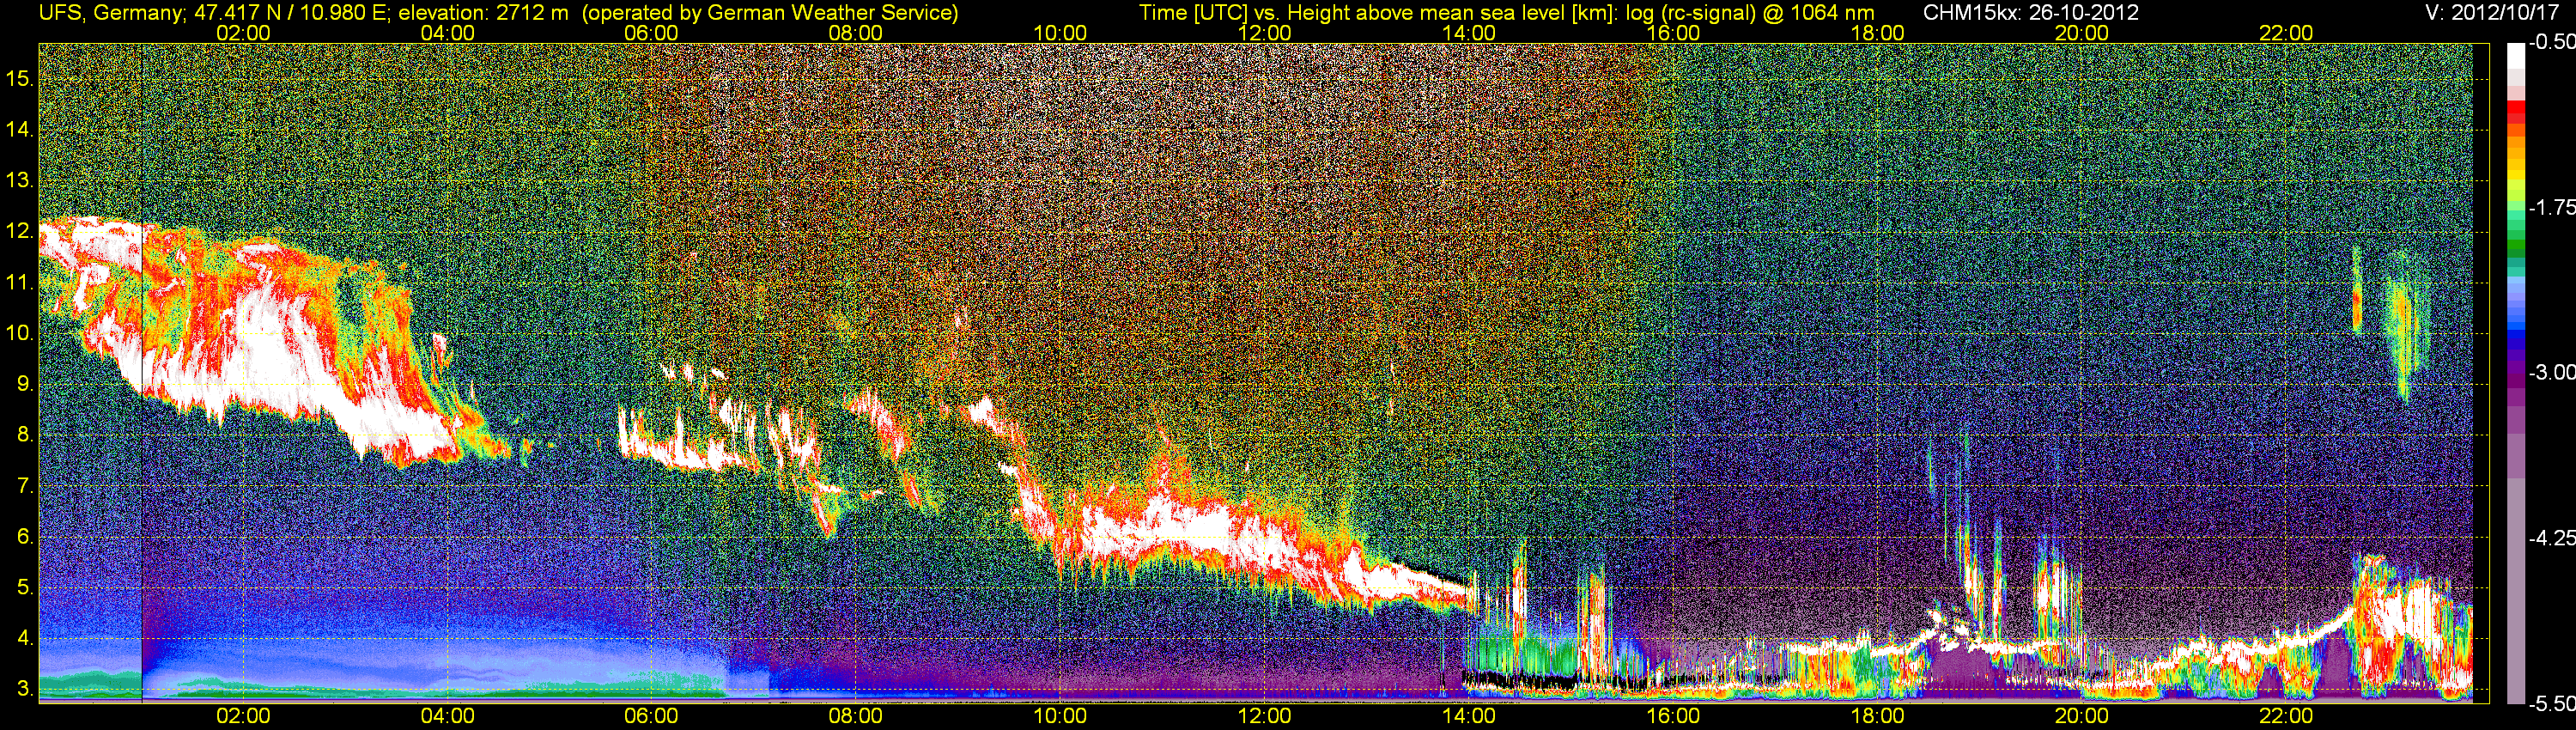Click the color scale value '-4.25'
Screen dimensions: 2576x730
point(2551,538)
